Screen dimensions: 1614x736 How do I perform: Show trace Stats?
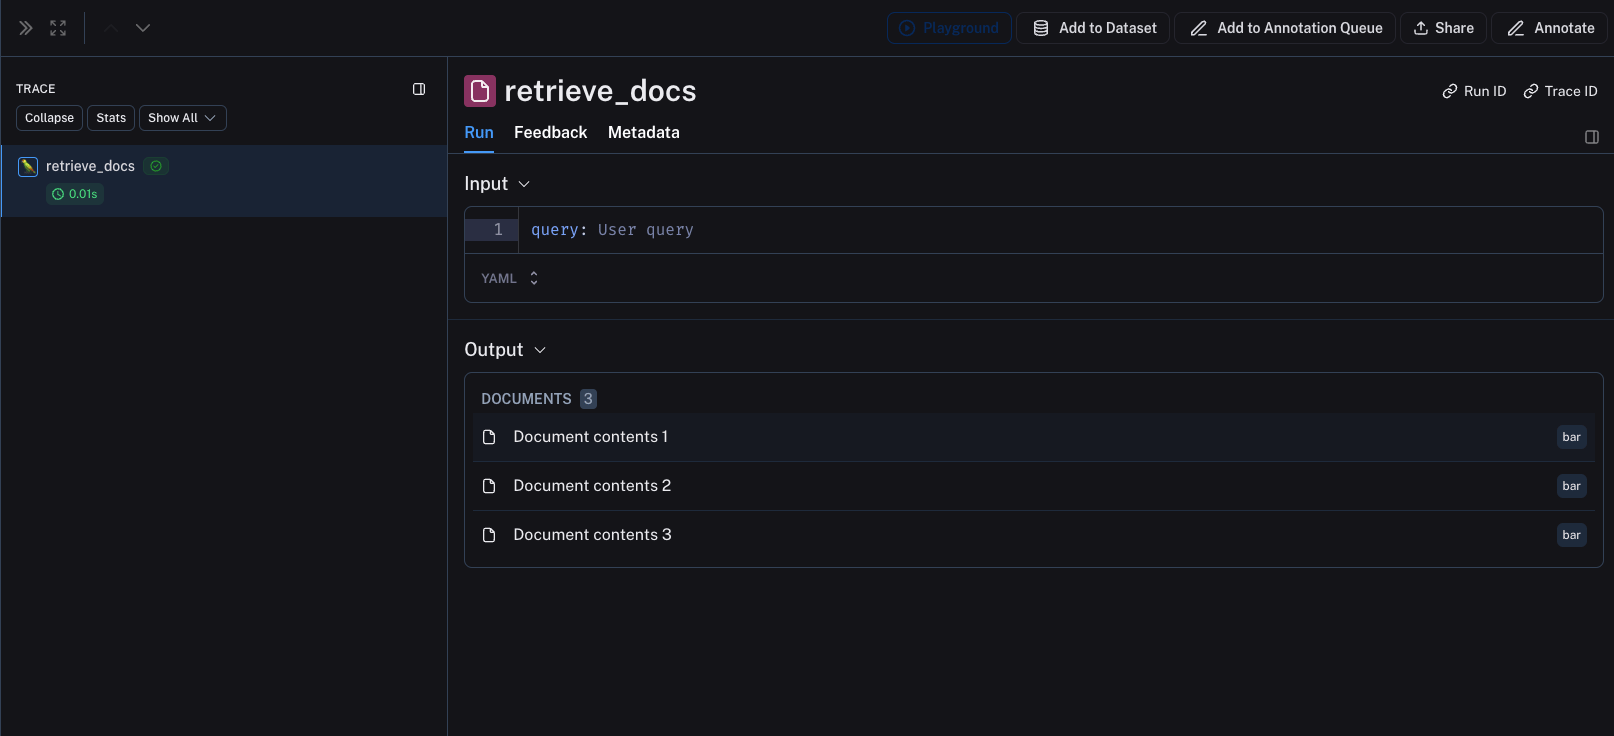[x=111, y=118]
